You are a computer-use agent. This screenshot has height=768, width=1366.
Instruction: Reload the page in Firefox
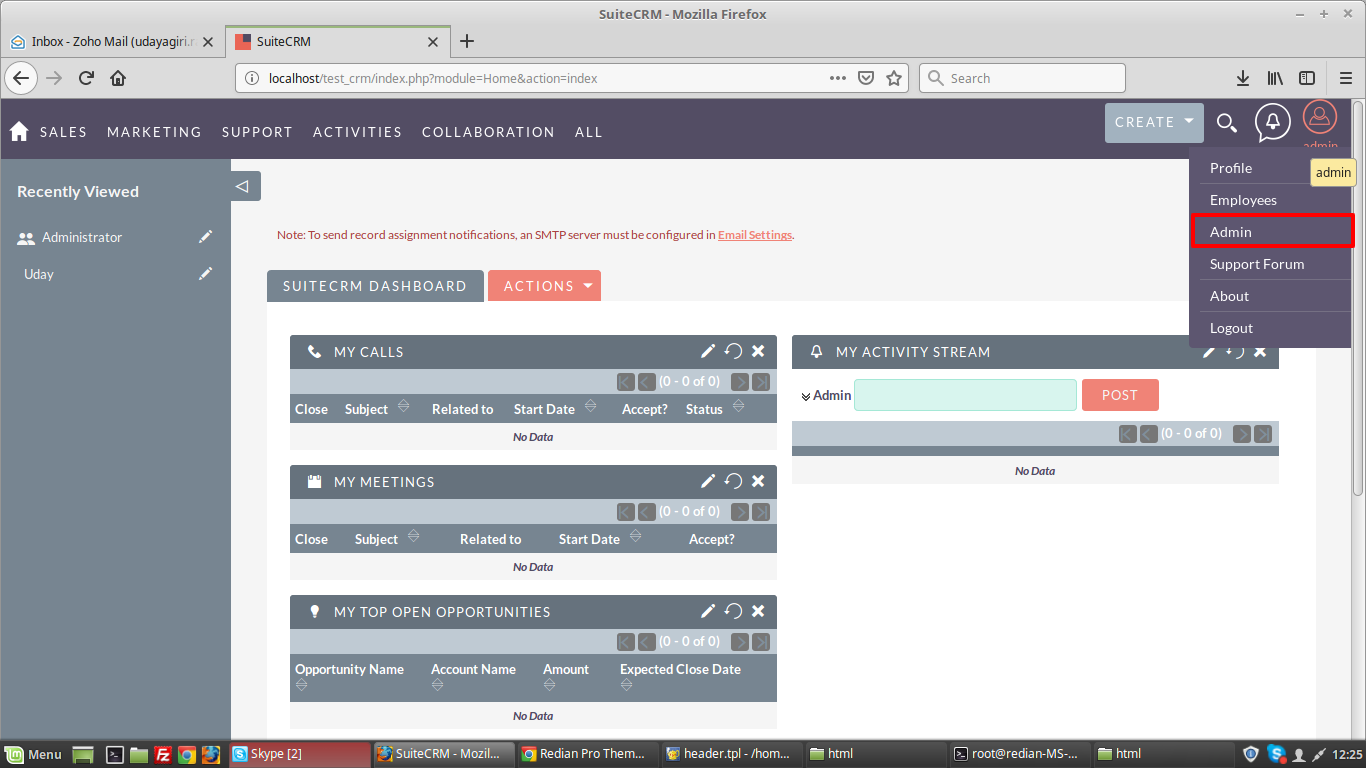tap(86, 78)
